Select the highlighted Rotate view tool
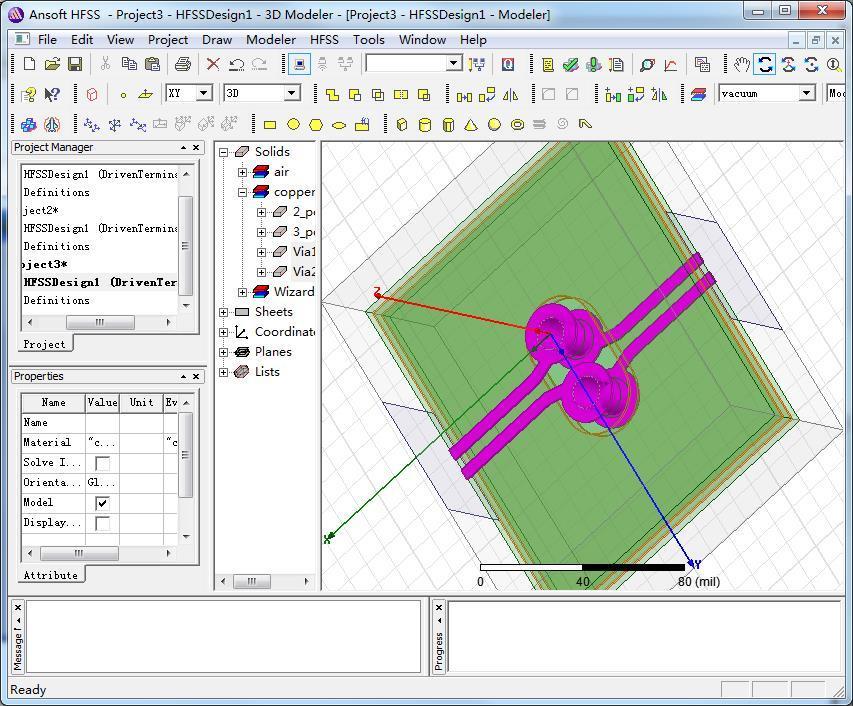This screenshot has width=853, height=706. 764,65
